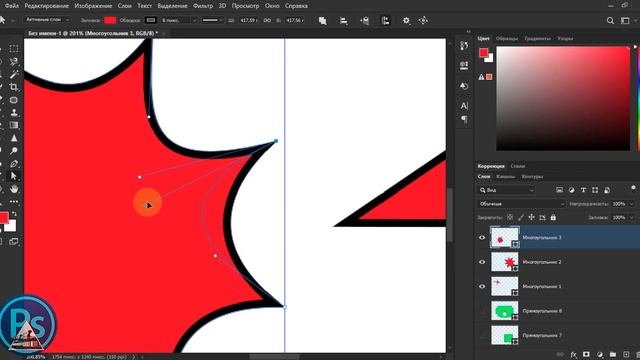The width and height of the screenshot is (640, 360).
Task: Open the Изображение menu
Action: click(x=93, y=6)
